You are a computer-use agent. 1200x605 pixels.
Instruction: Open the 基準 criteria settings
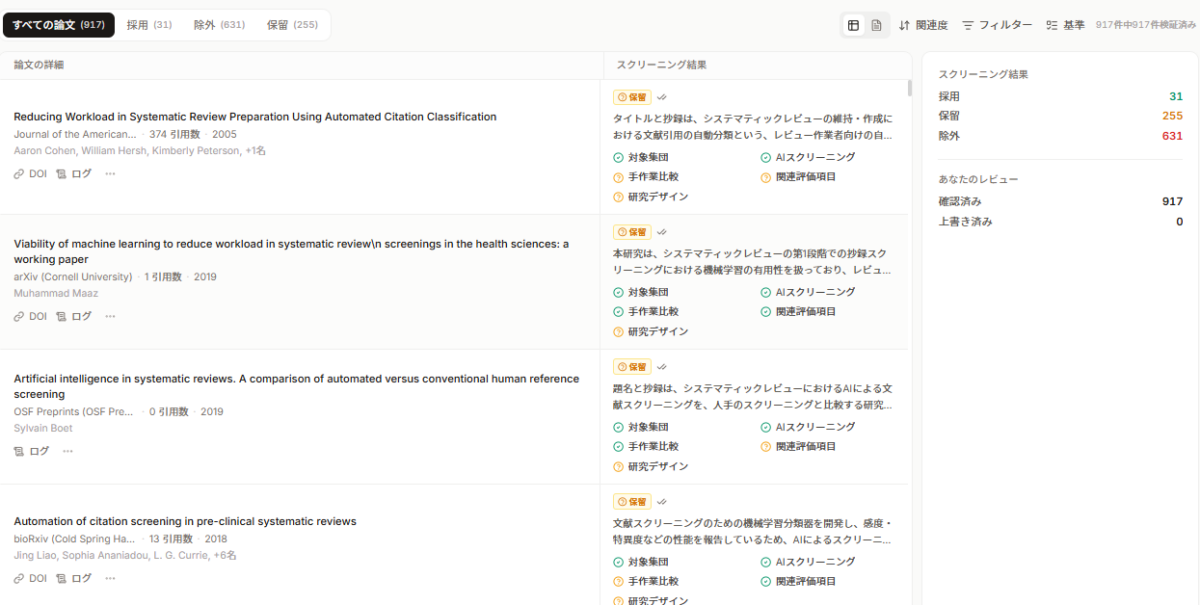point(1065,25)
